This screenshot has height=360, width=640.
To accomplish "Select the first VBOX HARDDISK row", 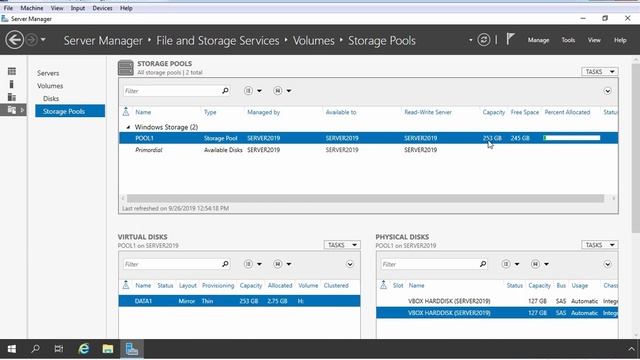I will (497, 301).
